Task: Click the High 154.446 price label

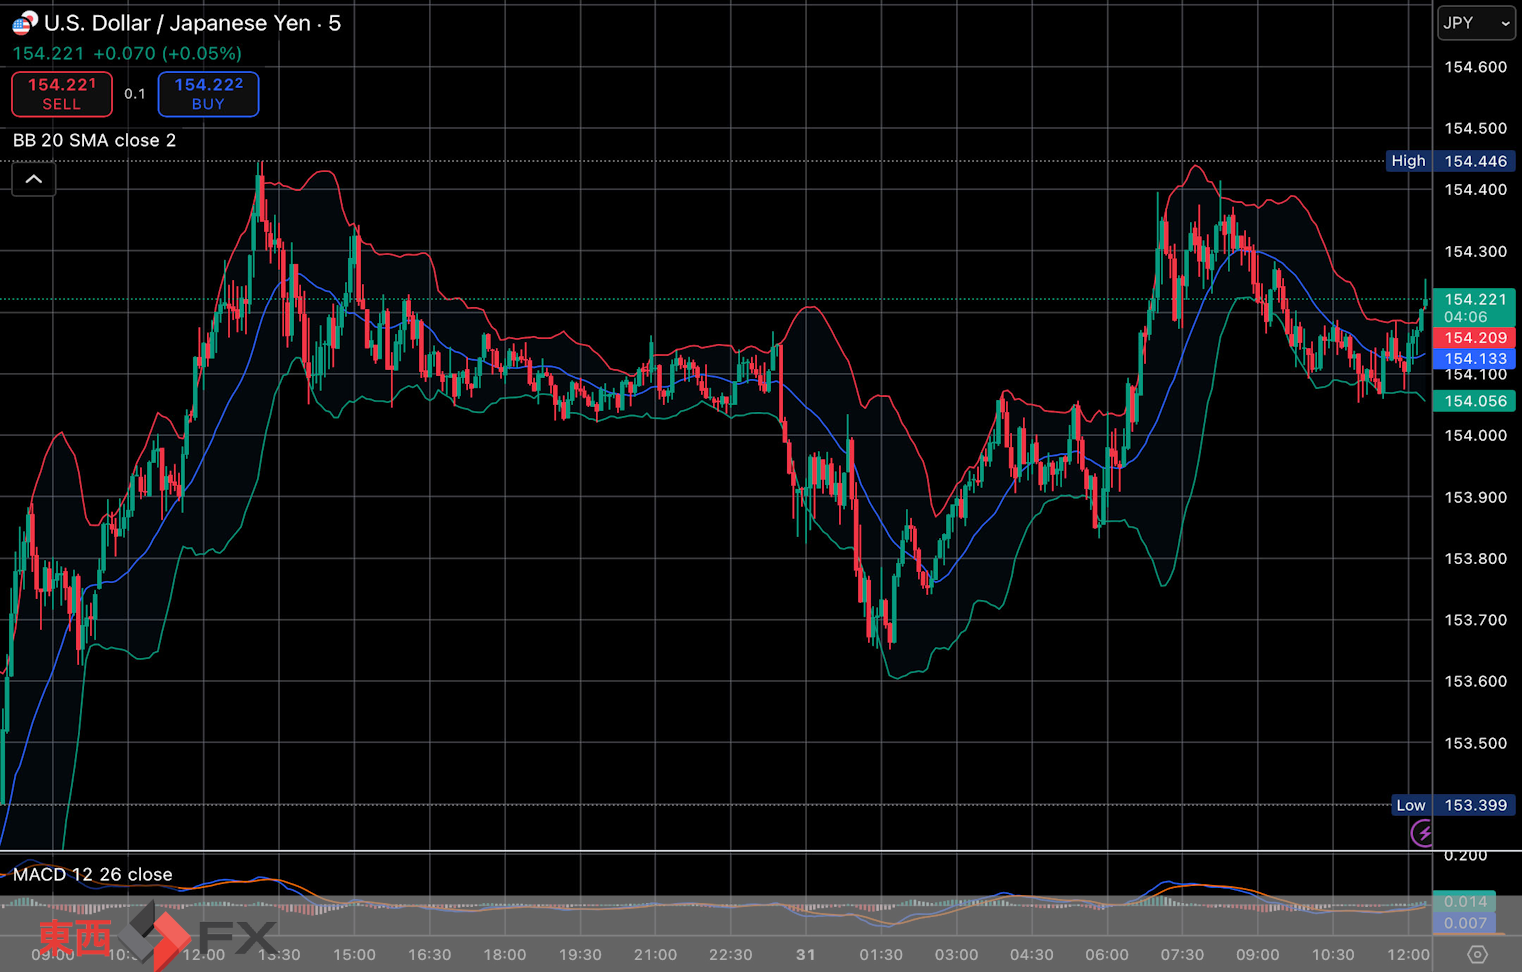Action: tap(1450, 161)
